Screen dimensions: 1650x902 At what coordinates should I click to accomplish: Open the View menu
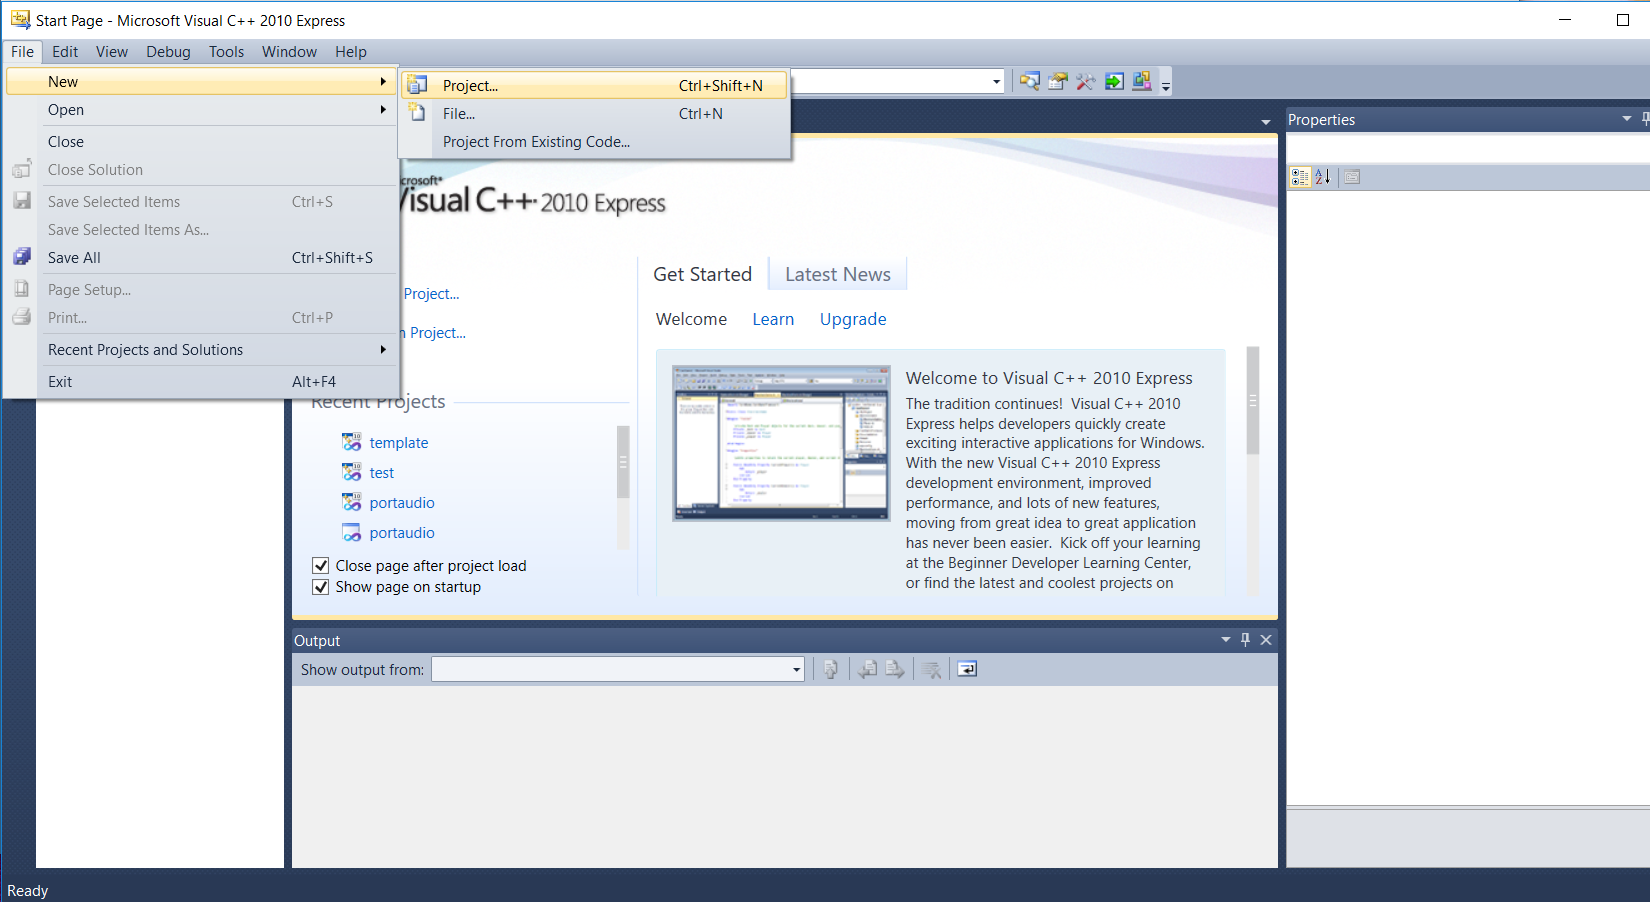112,52
